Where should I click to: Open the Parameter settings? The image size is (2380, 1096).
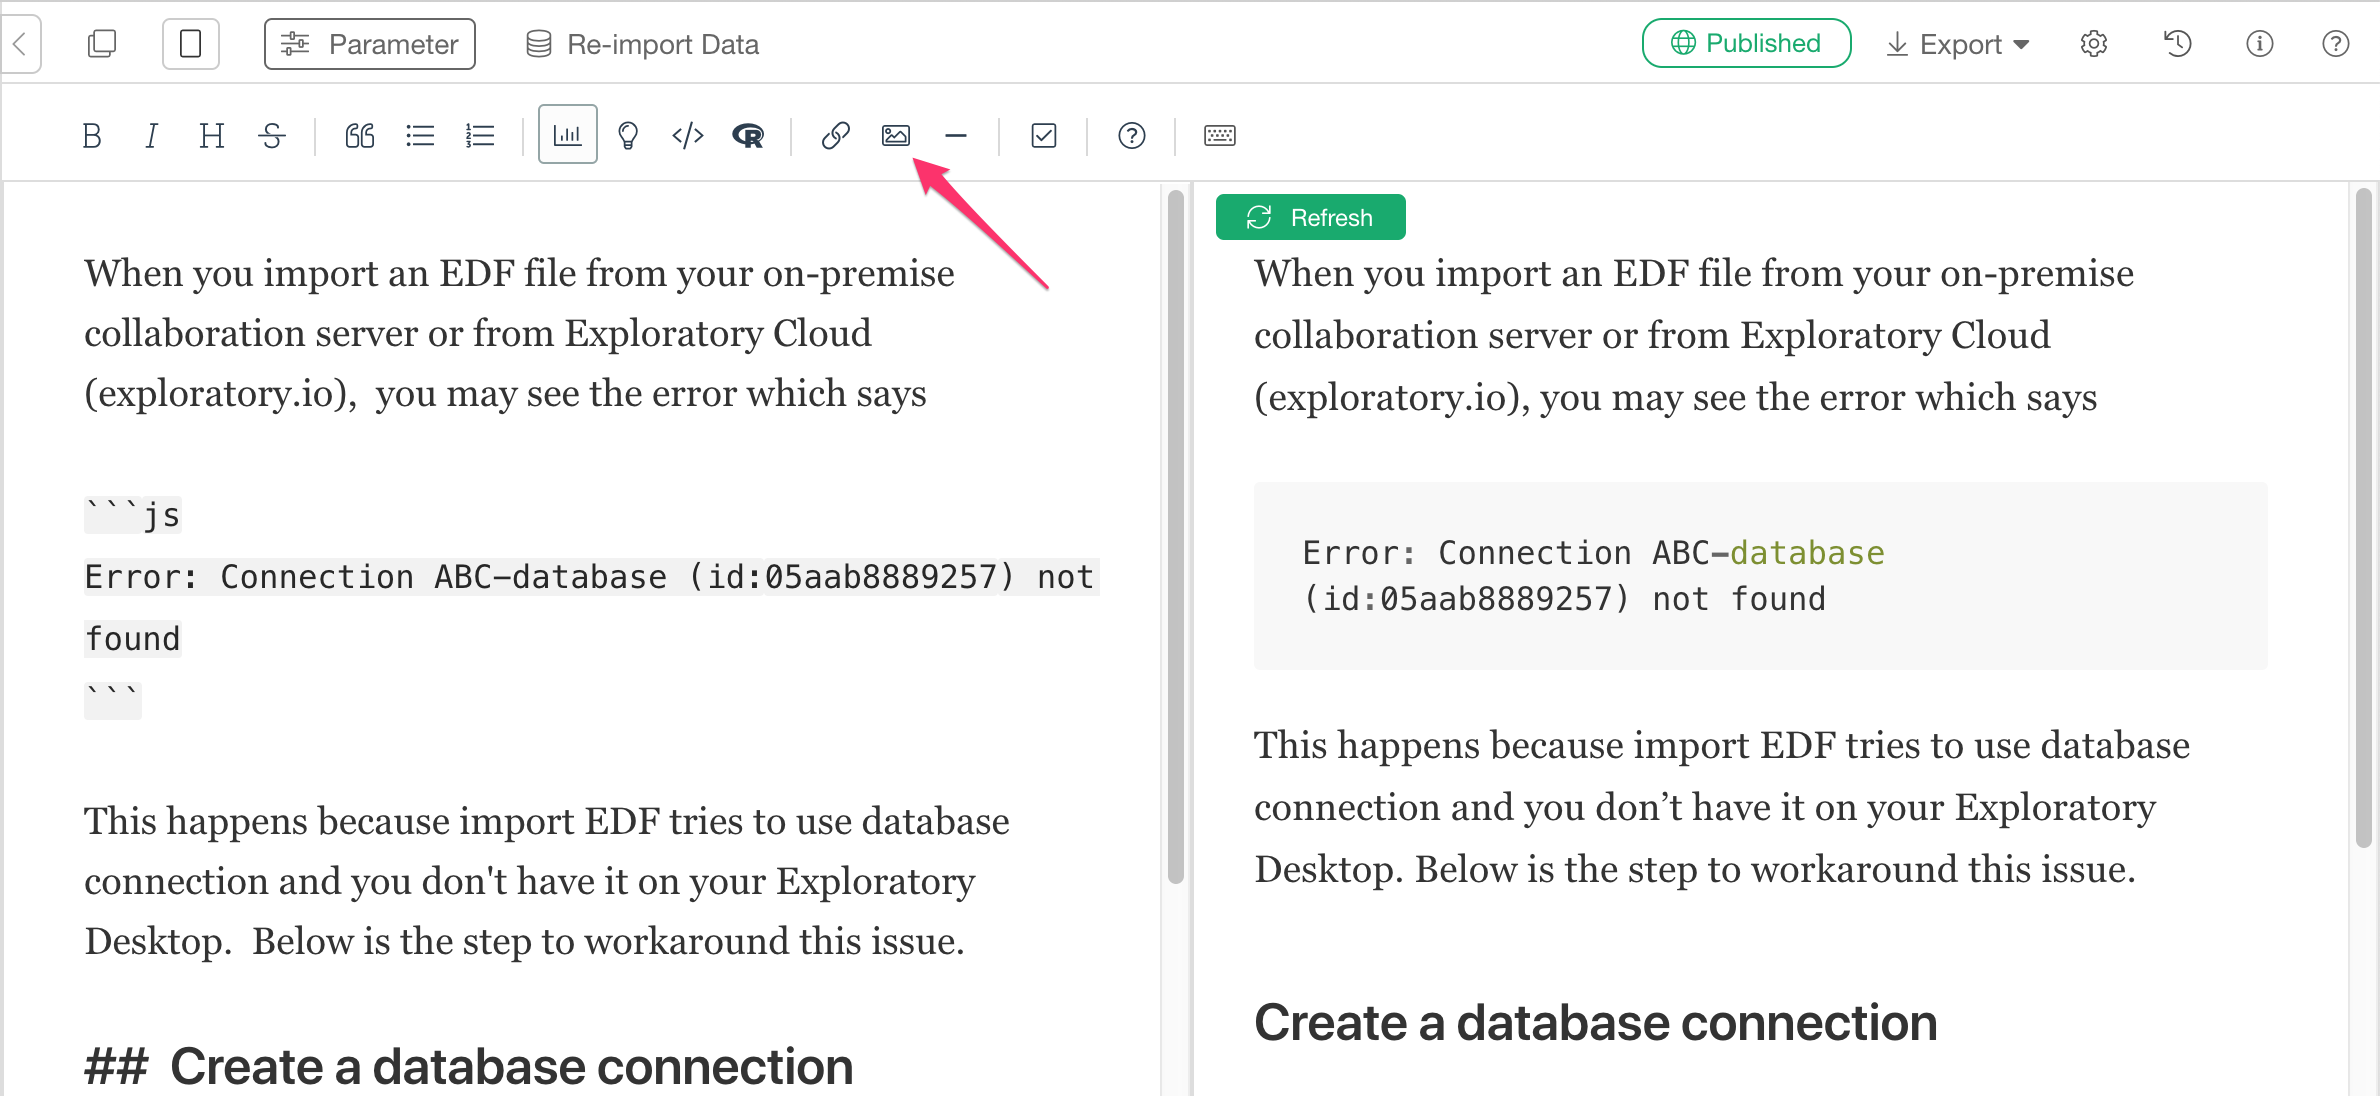pyautogui.click(x=370, y=44)
